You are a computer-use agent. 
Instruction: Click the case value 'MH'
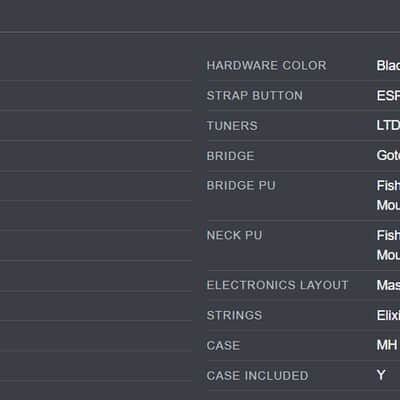[x=387, y=345]
